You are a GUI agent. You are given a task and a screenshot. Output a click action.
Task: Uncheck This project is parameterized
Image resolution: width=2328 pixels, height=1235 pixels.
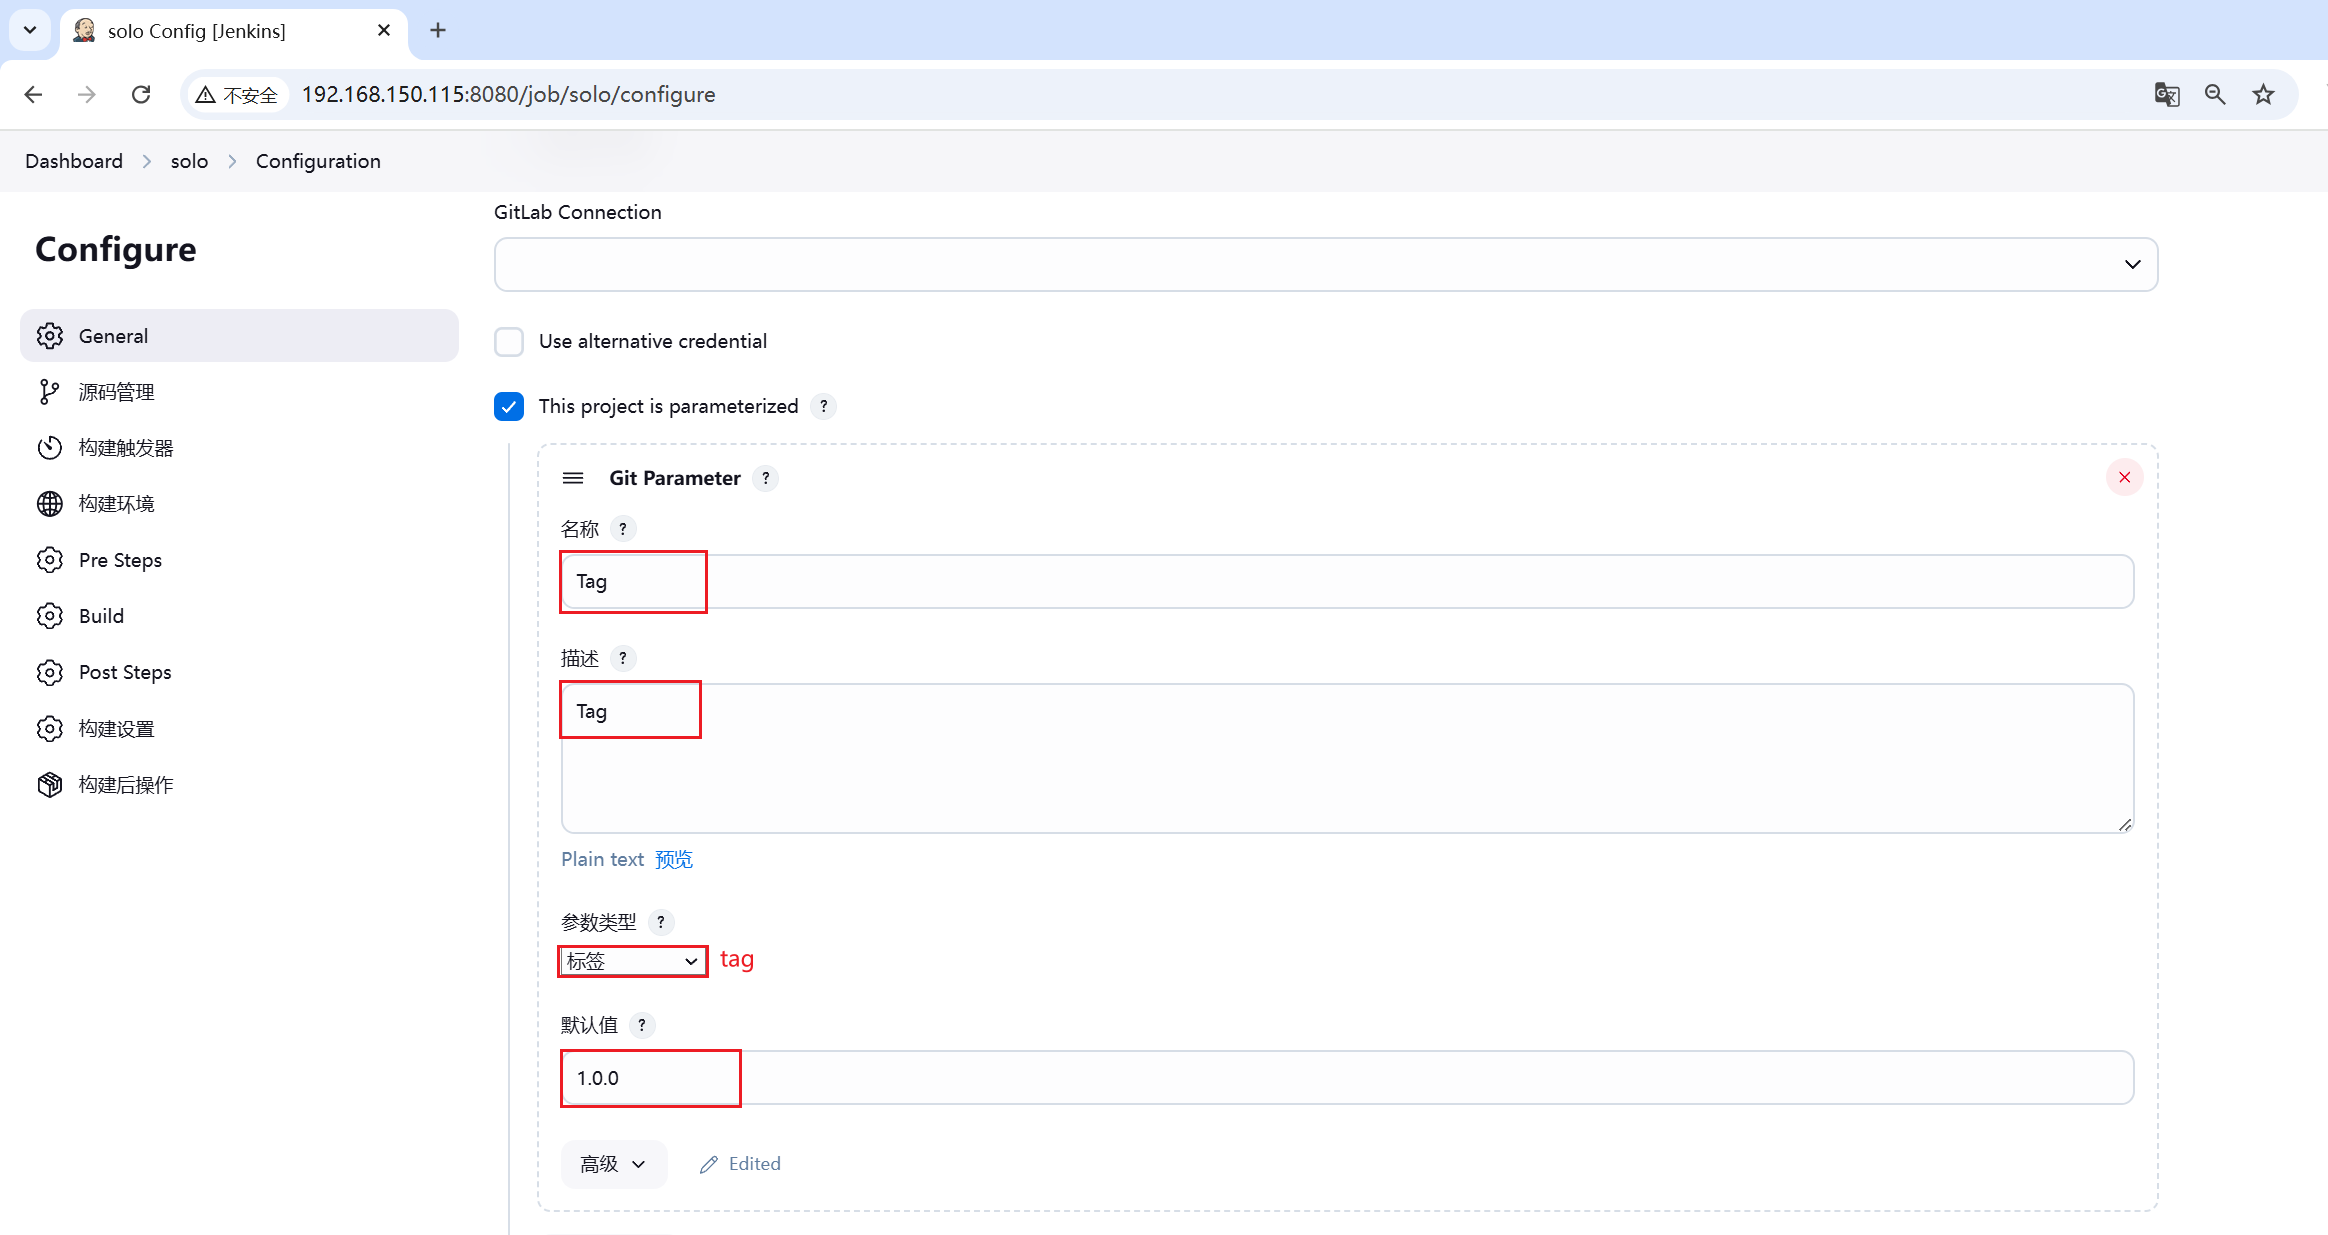click(x=509, y=406)
